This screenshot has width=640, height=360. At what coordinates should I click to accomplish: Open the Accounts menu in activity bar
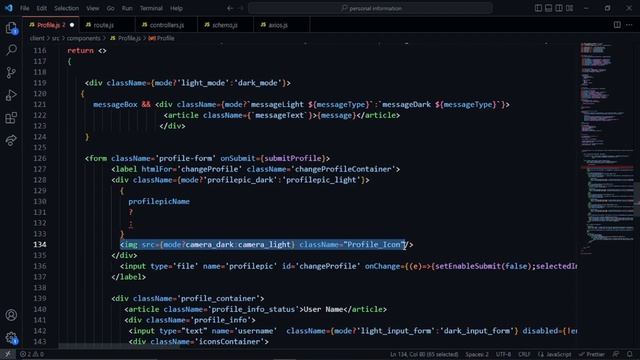click(x=11, y=315)
